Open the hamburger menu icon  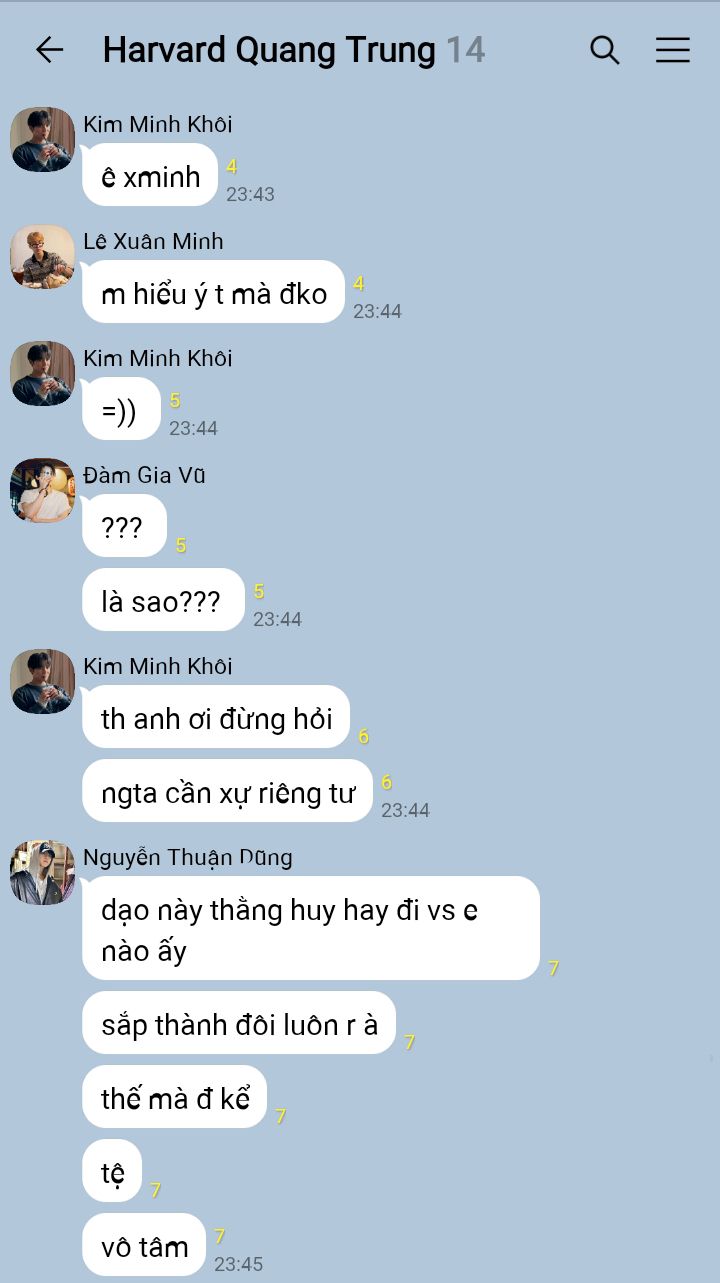click(x=673, y=50)
